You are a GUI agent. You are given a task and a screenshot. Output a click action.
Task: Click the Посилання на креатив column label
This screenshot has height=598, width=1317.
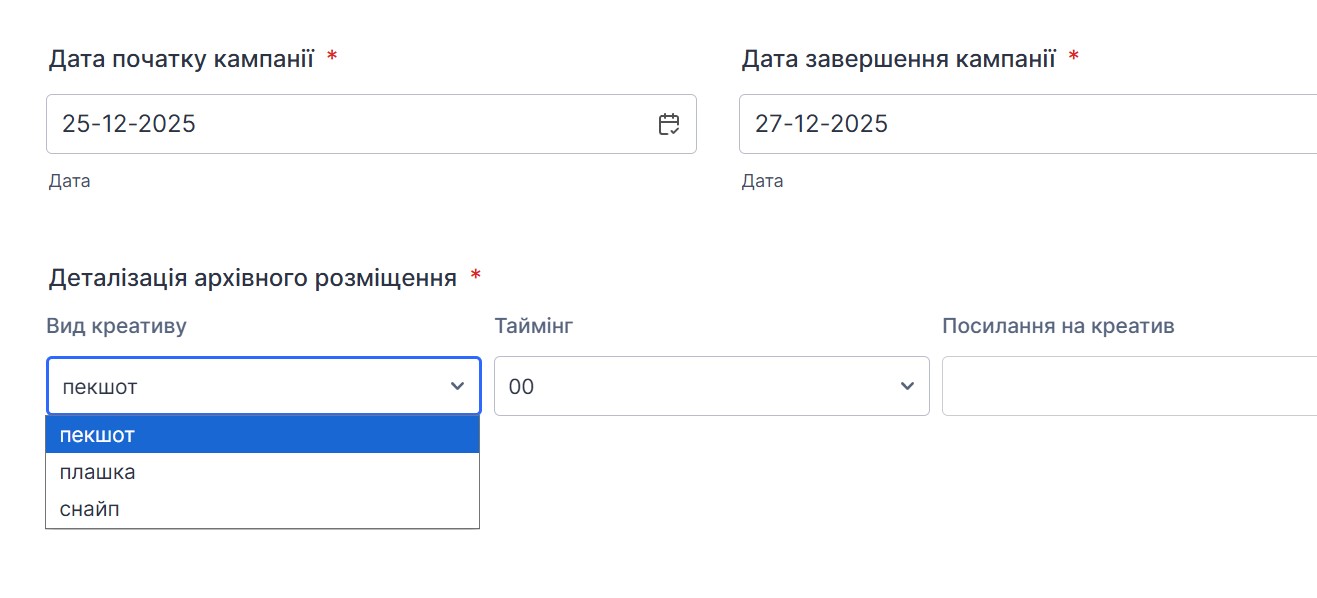click(1058, 326)
